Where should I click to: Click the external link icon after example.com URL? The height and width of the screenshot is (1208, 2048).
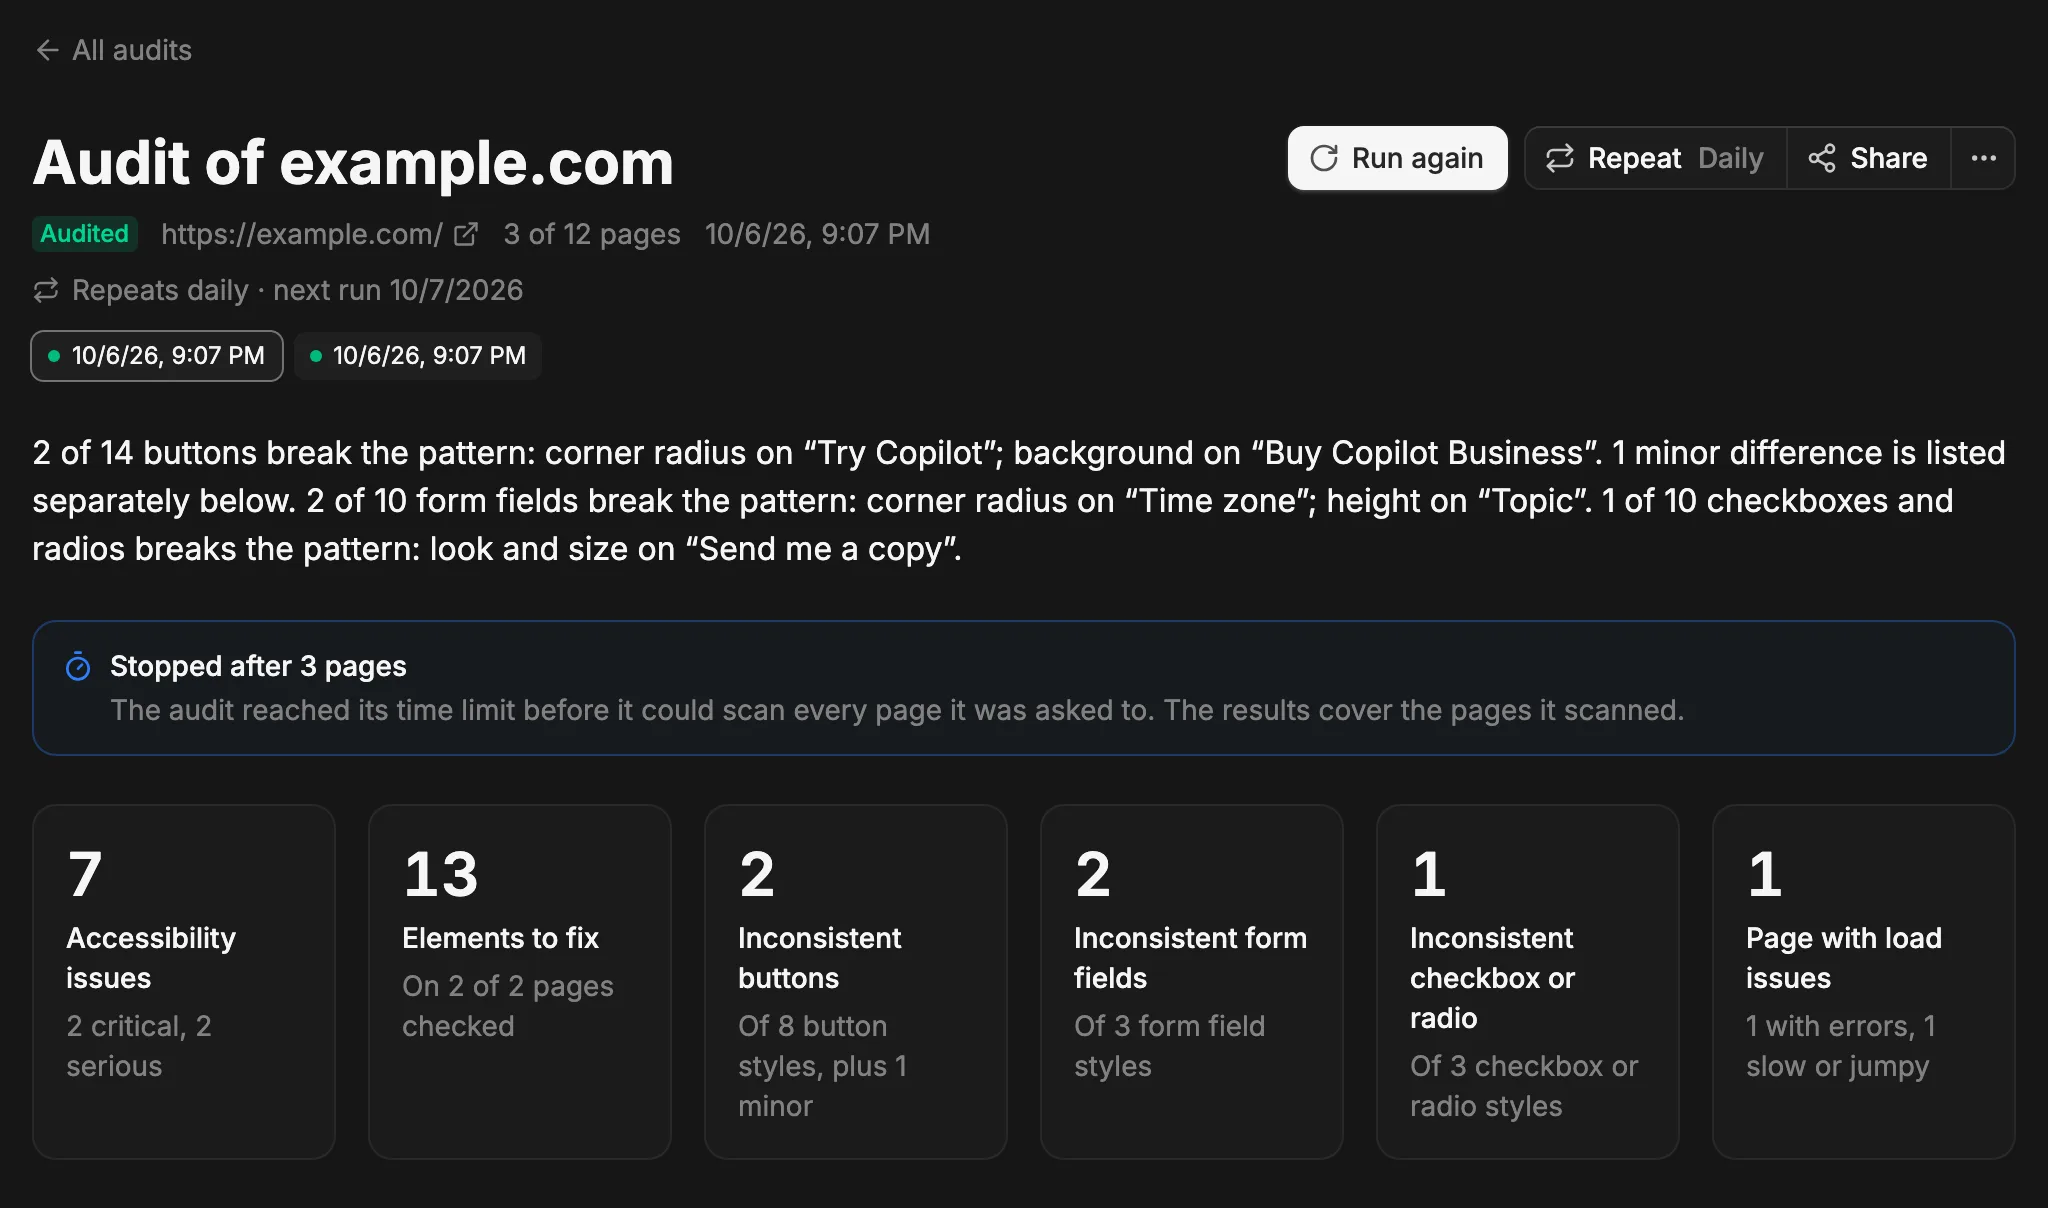(465, 234)
